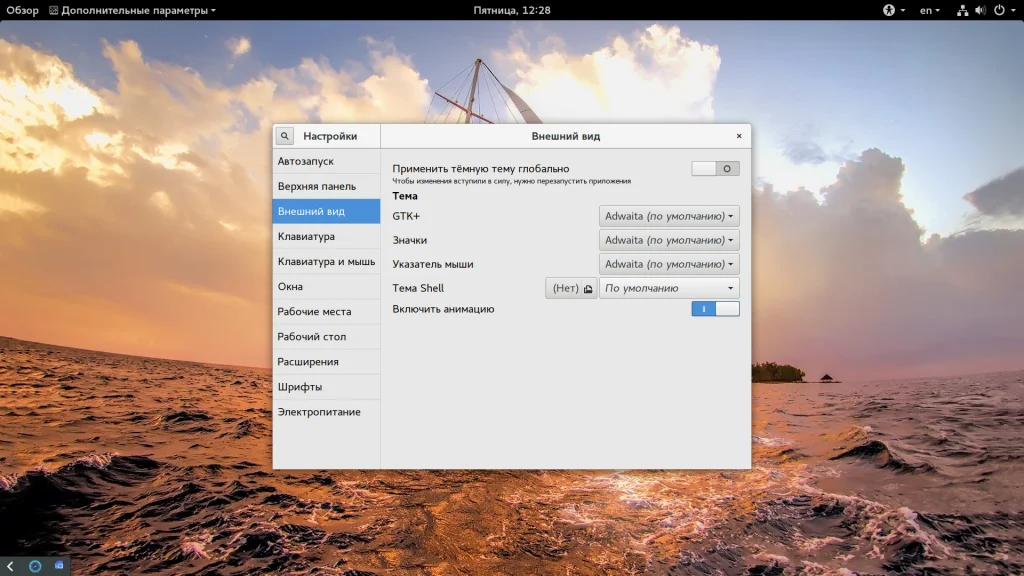This screenshot has height=576, width=1024.
Task: Open the Значки icons theme dropdown
Action: pos(669,240)
